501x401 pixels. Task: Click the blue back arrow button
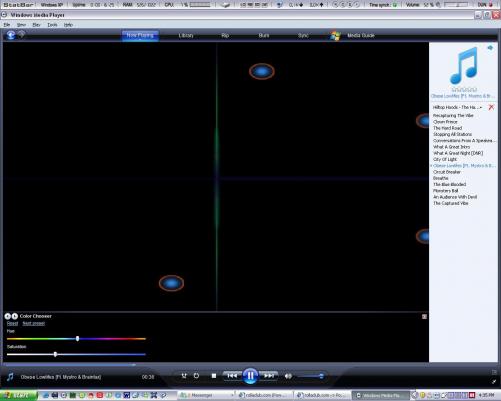coord(11,35)
